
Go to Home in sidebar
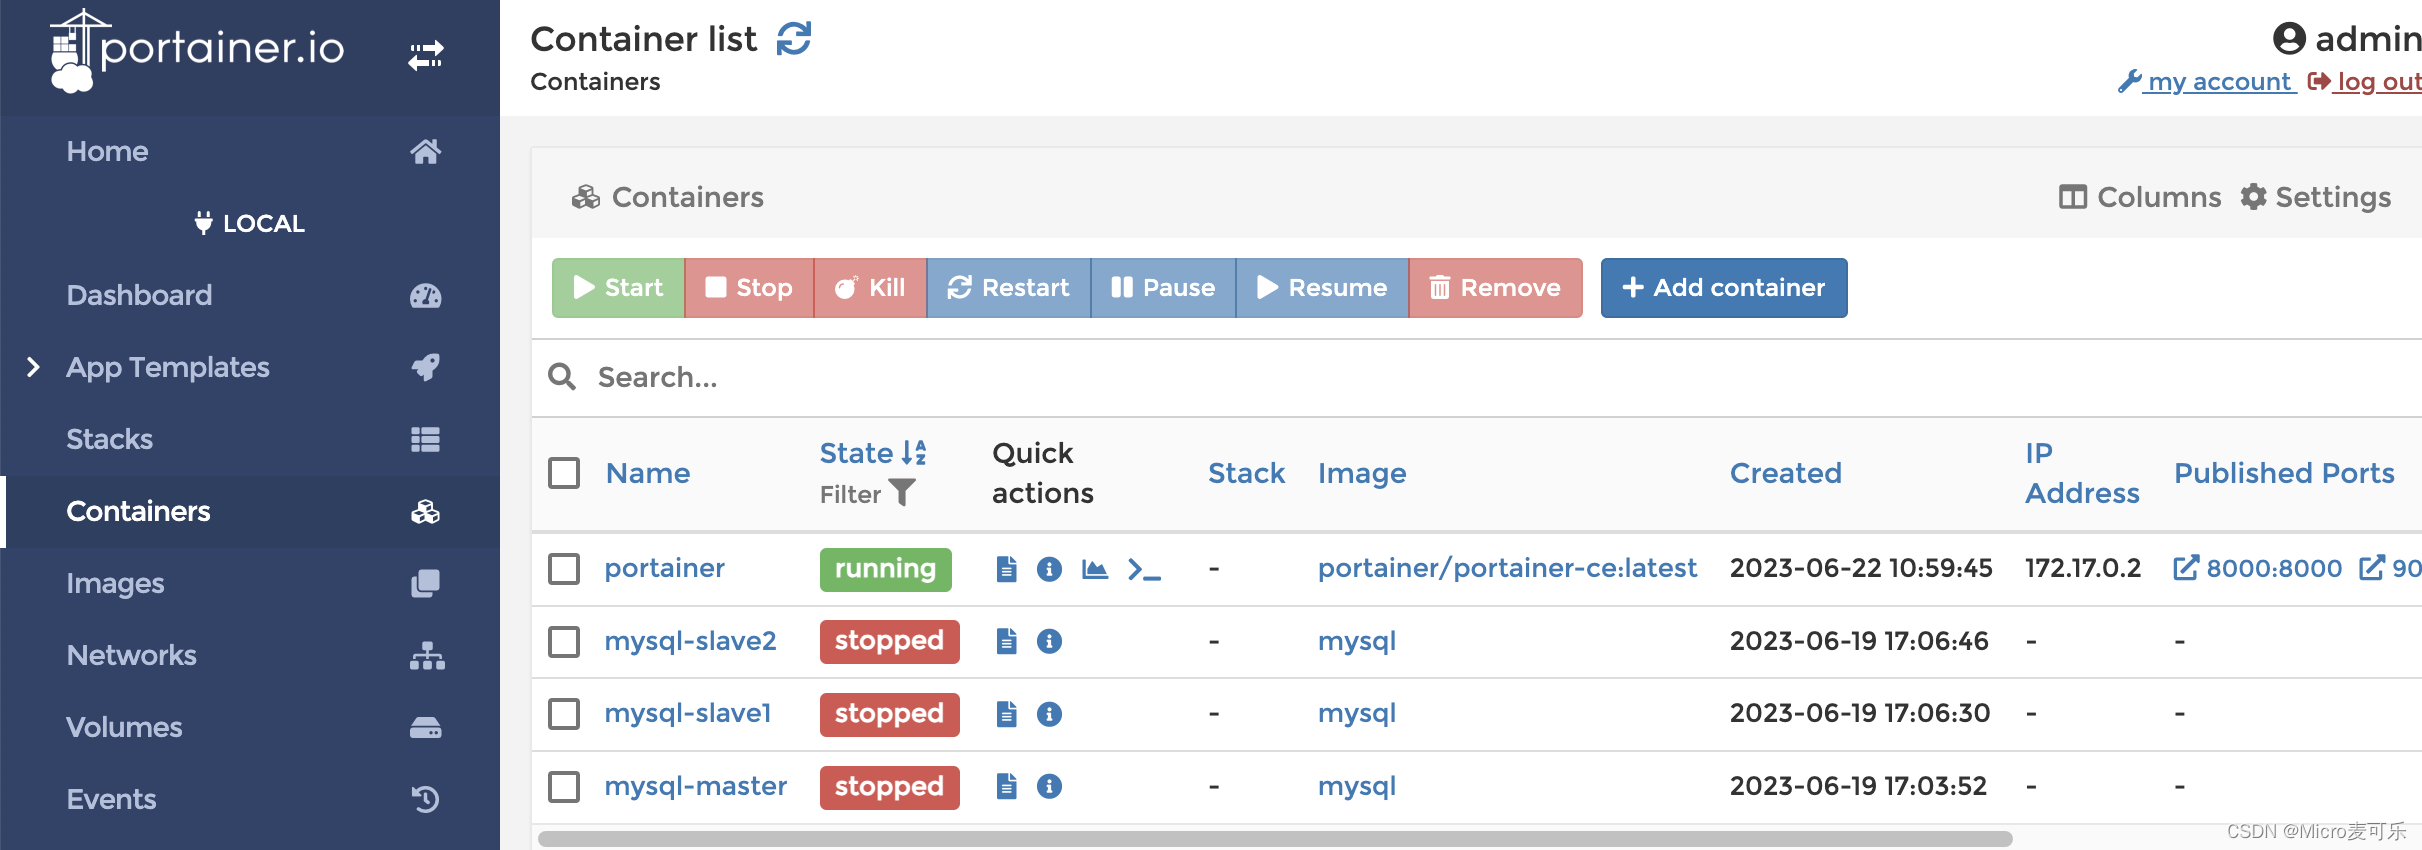pos(250,151)
